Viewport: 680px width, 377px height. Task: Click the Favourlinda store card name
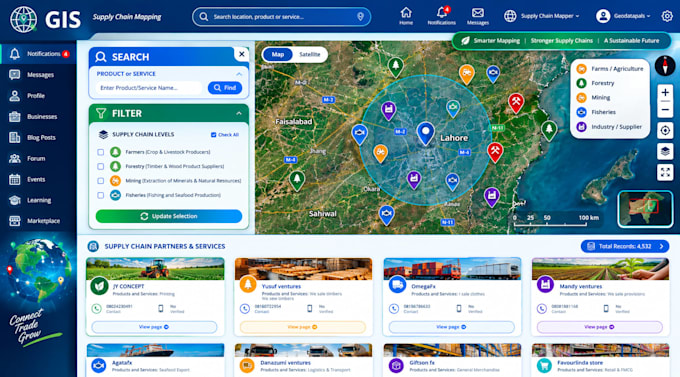580,363
